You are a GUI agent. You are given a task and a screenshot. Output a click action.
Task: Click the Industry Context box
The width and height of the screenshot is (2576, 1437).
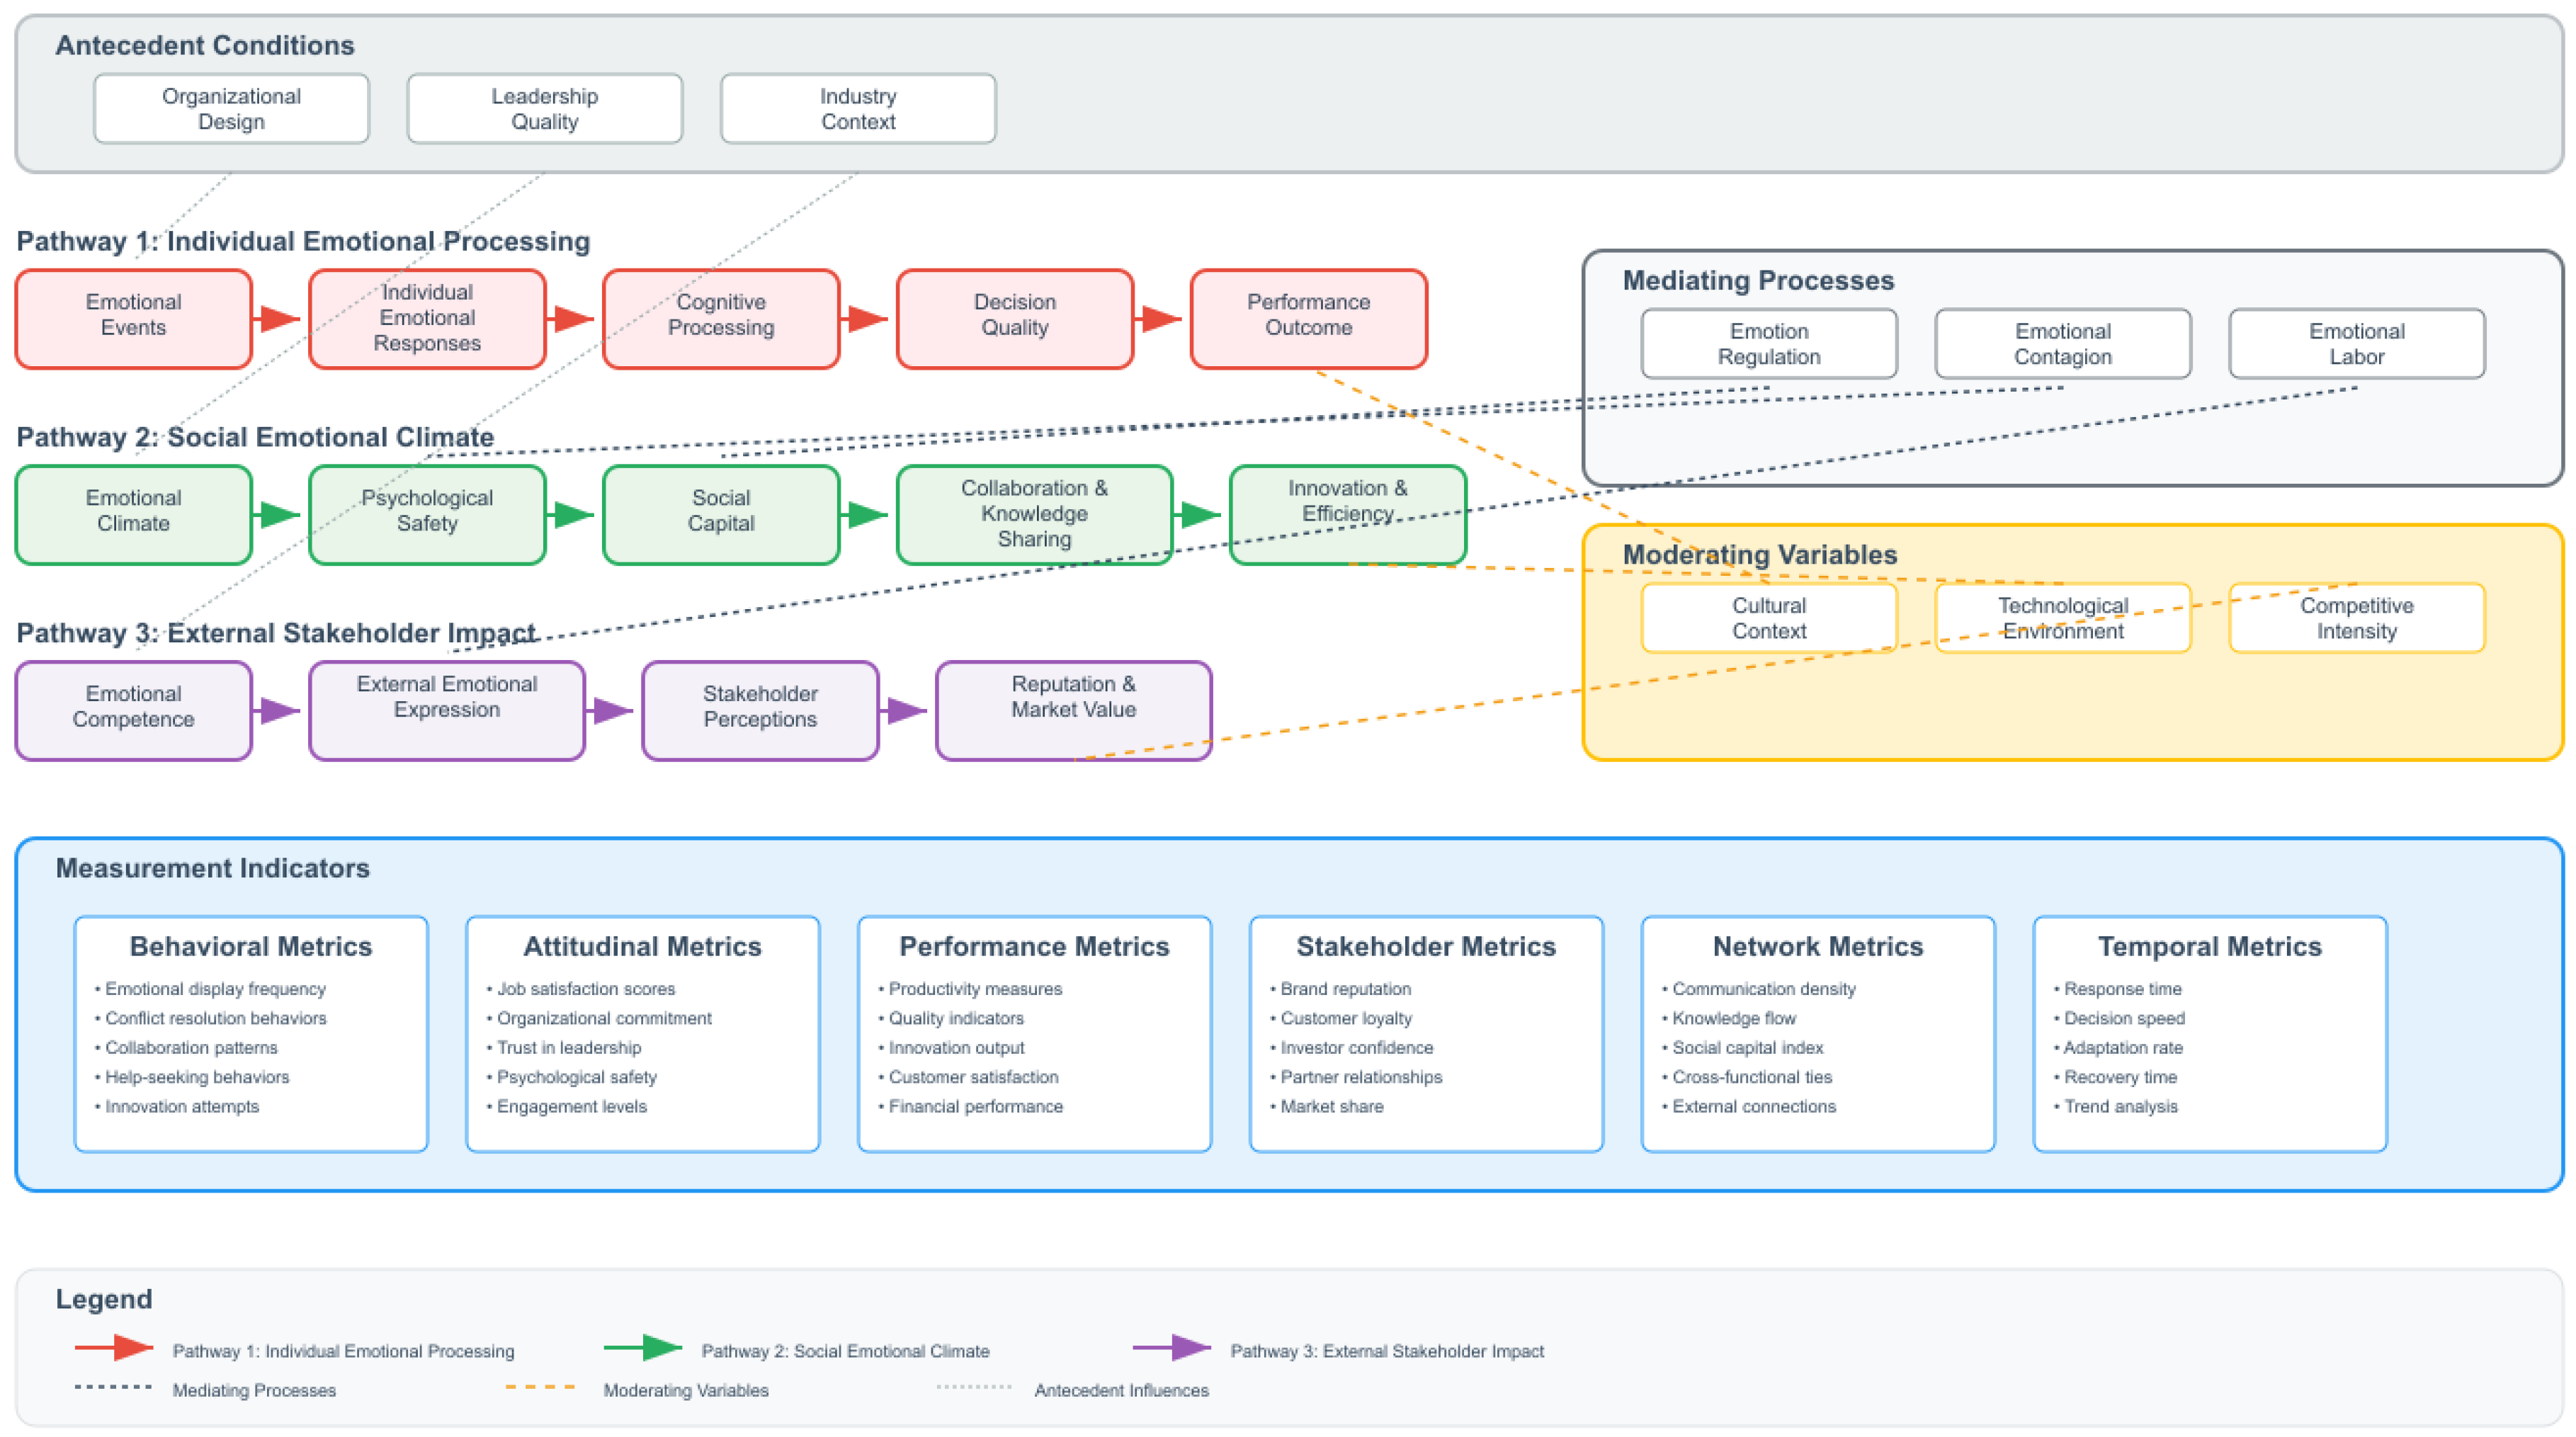point(858,109)
